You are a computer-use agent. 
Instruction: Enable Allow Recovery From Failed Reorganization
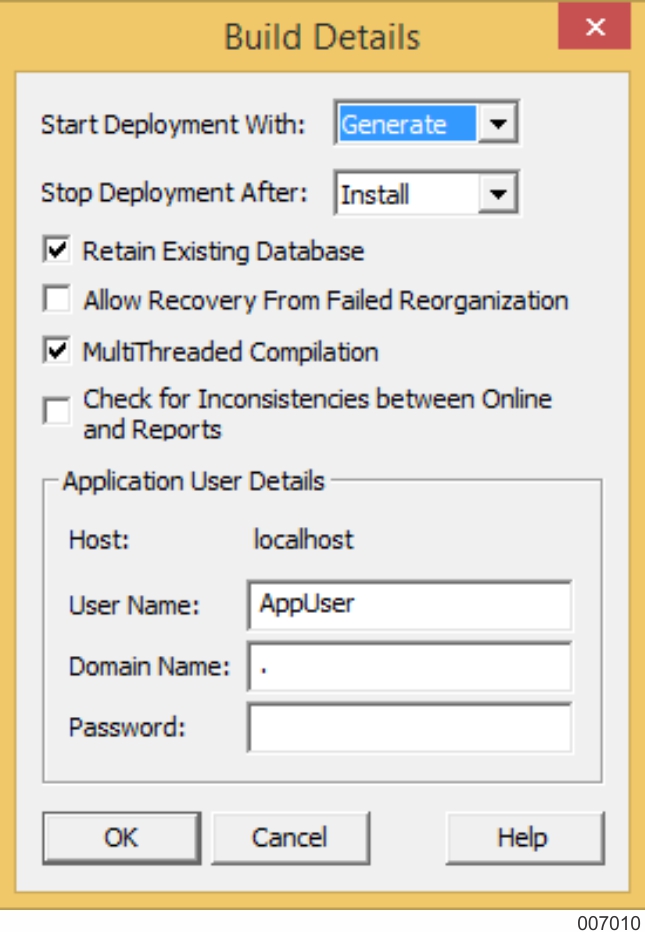point(57,298)
